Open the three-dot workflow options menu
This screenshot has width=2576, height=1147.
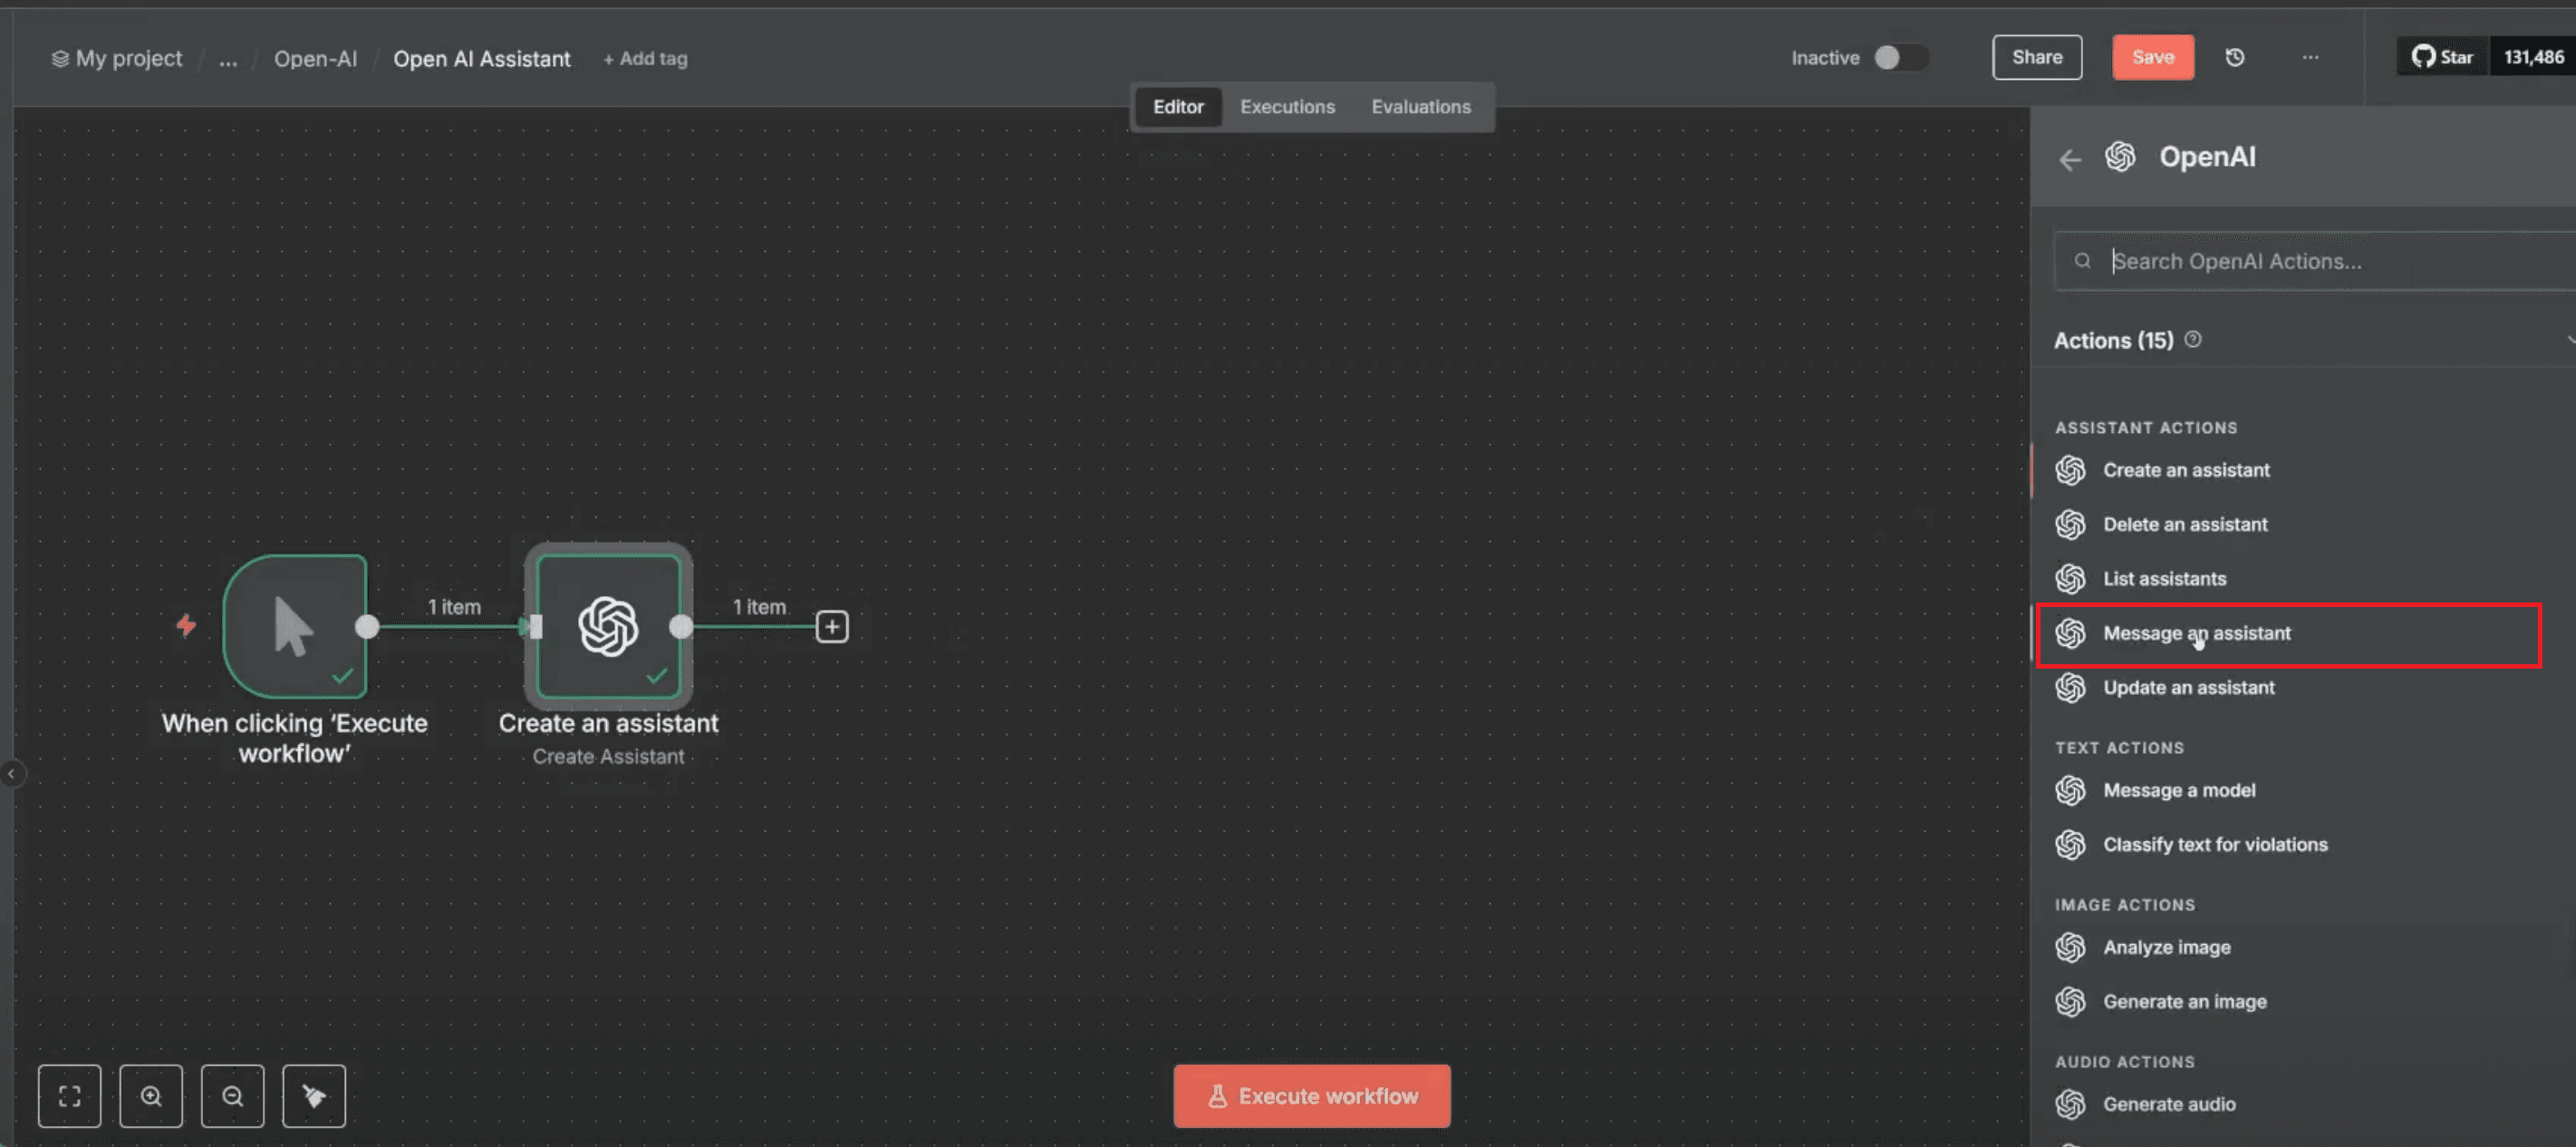(2310, 57)
